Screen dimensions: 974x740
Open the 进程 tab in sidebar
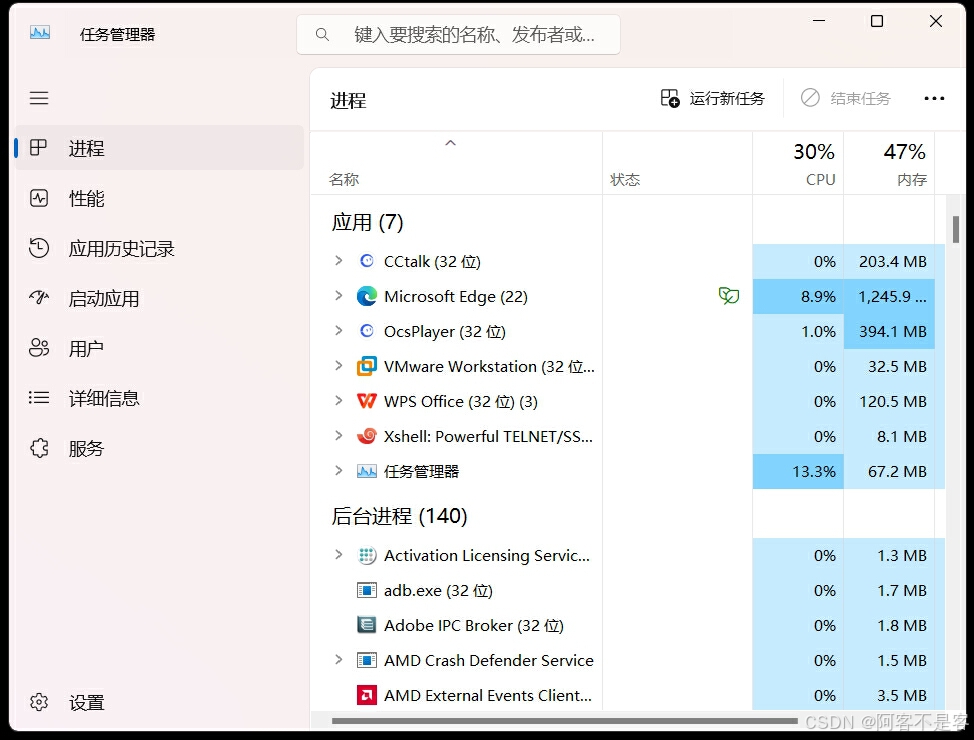(x=159, y=148)
